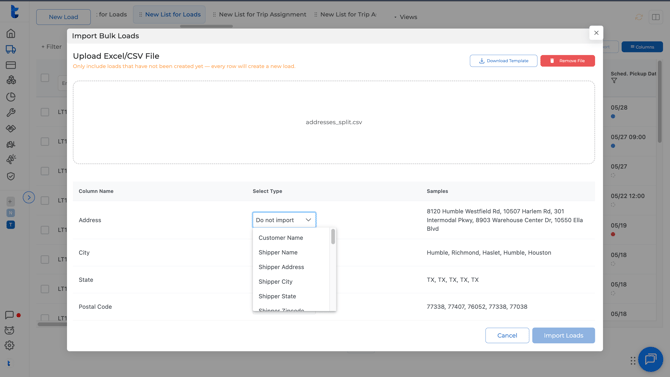Click the drag-handle dots near chat bubble
The height and width of the screenshot is (377, 670).
coord(633,361)
